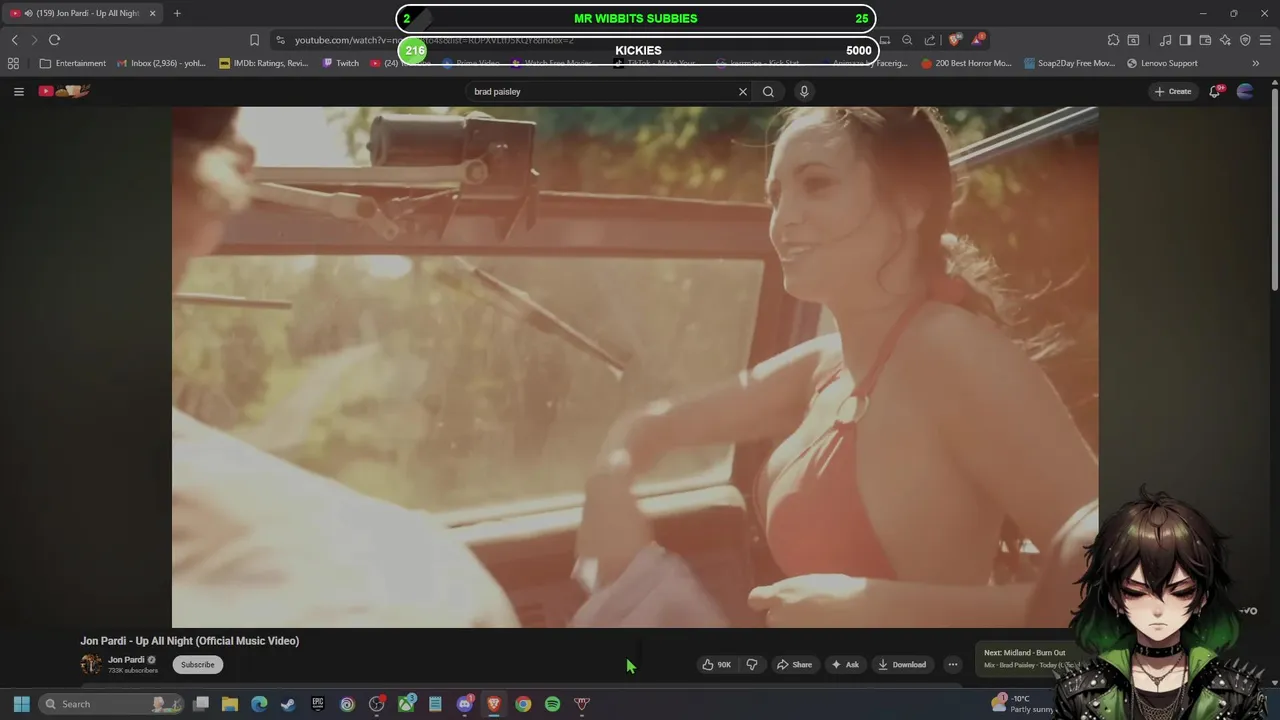Click the address bar URL youtube.com/watch
Viewport: 1280px width, 720px height.
tap(434, 40)
